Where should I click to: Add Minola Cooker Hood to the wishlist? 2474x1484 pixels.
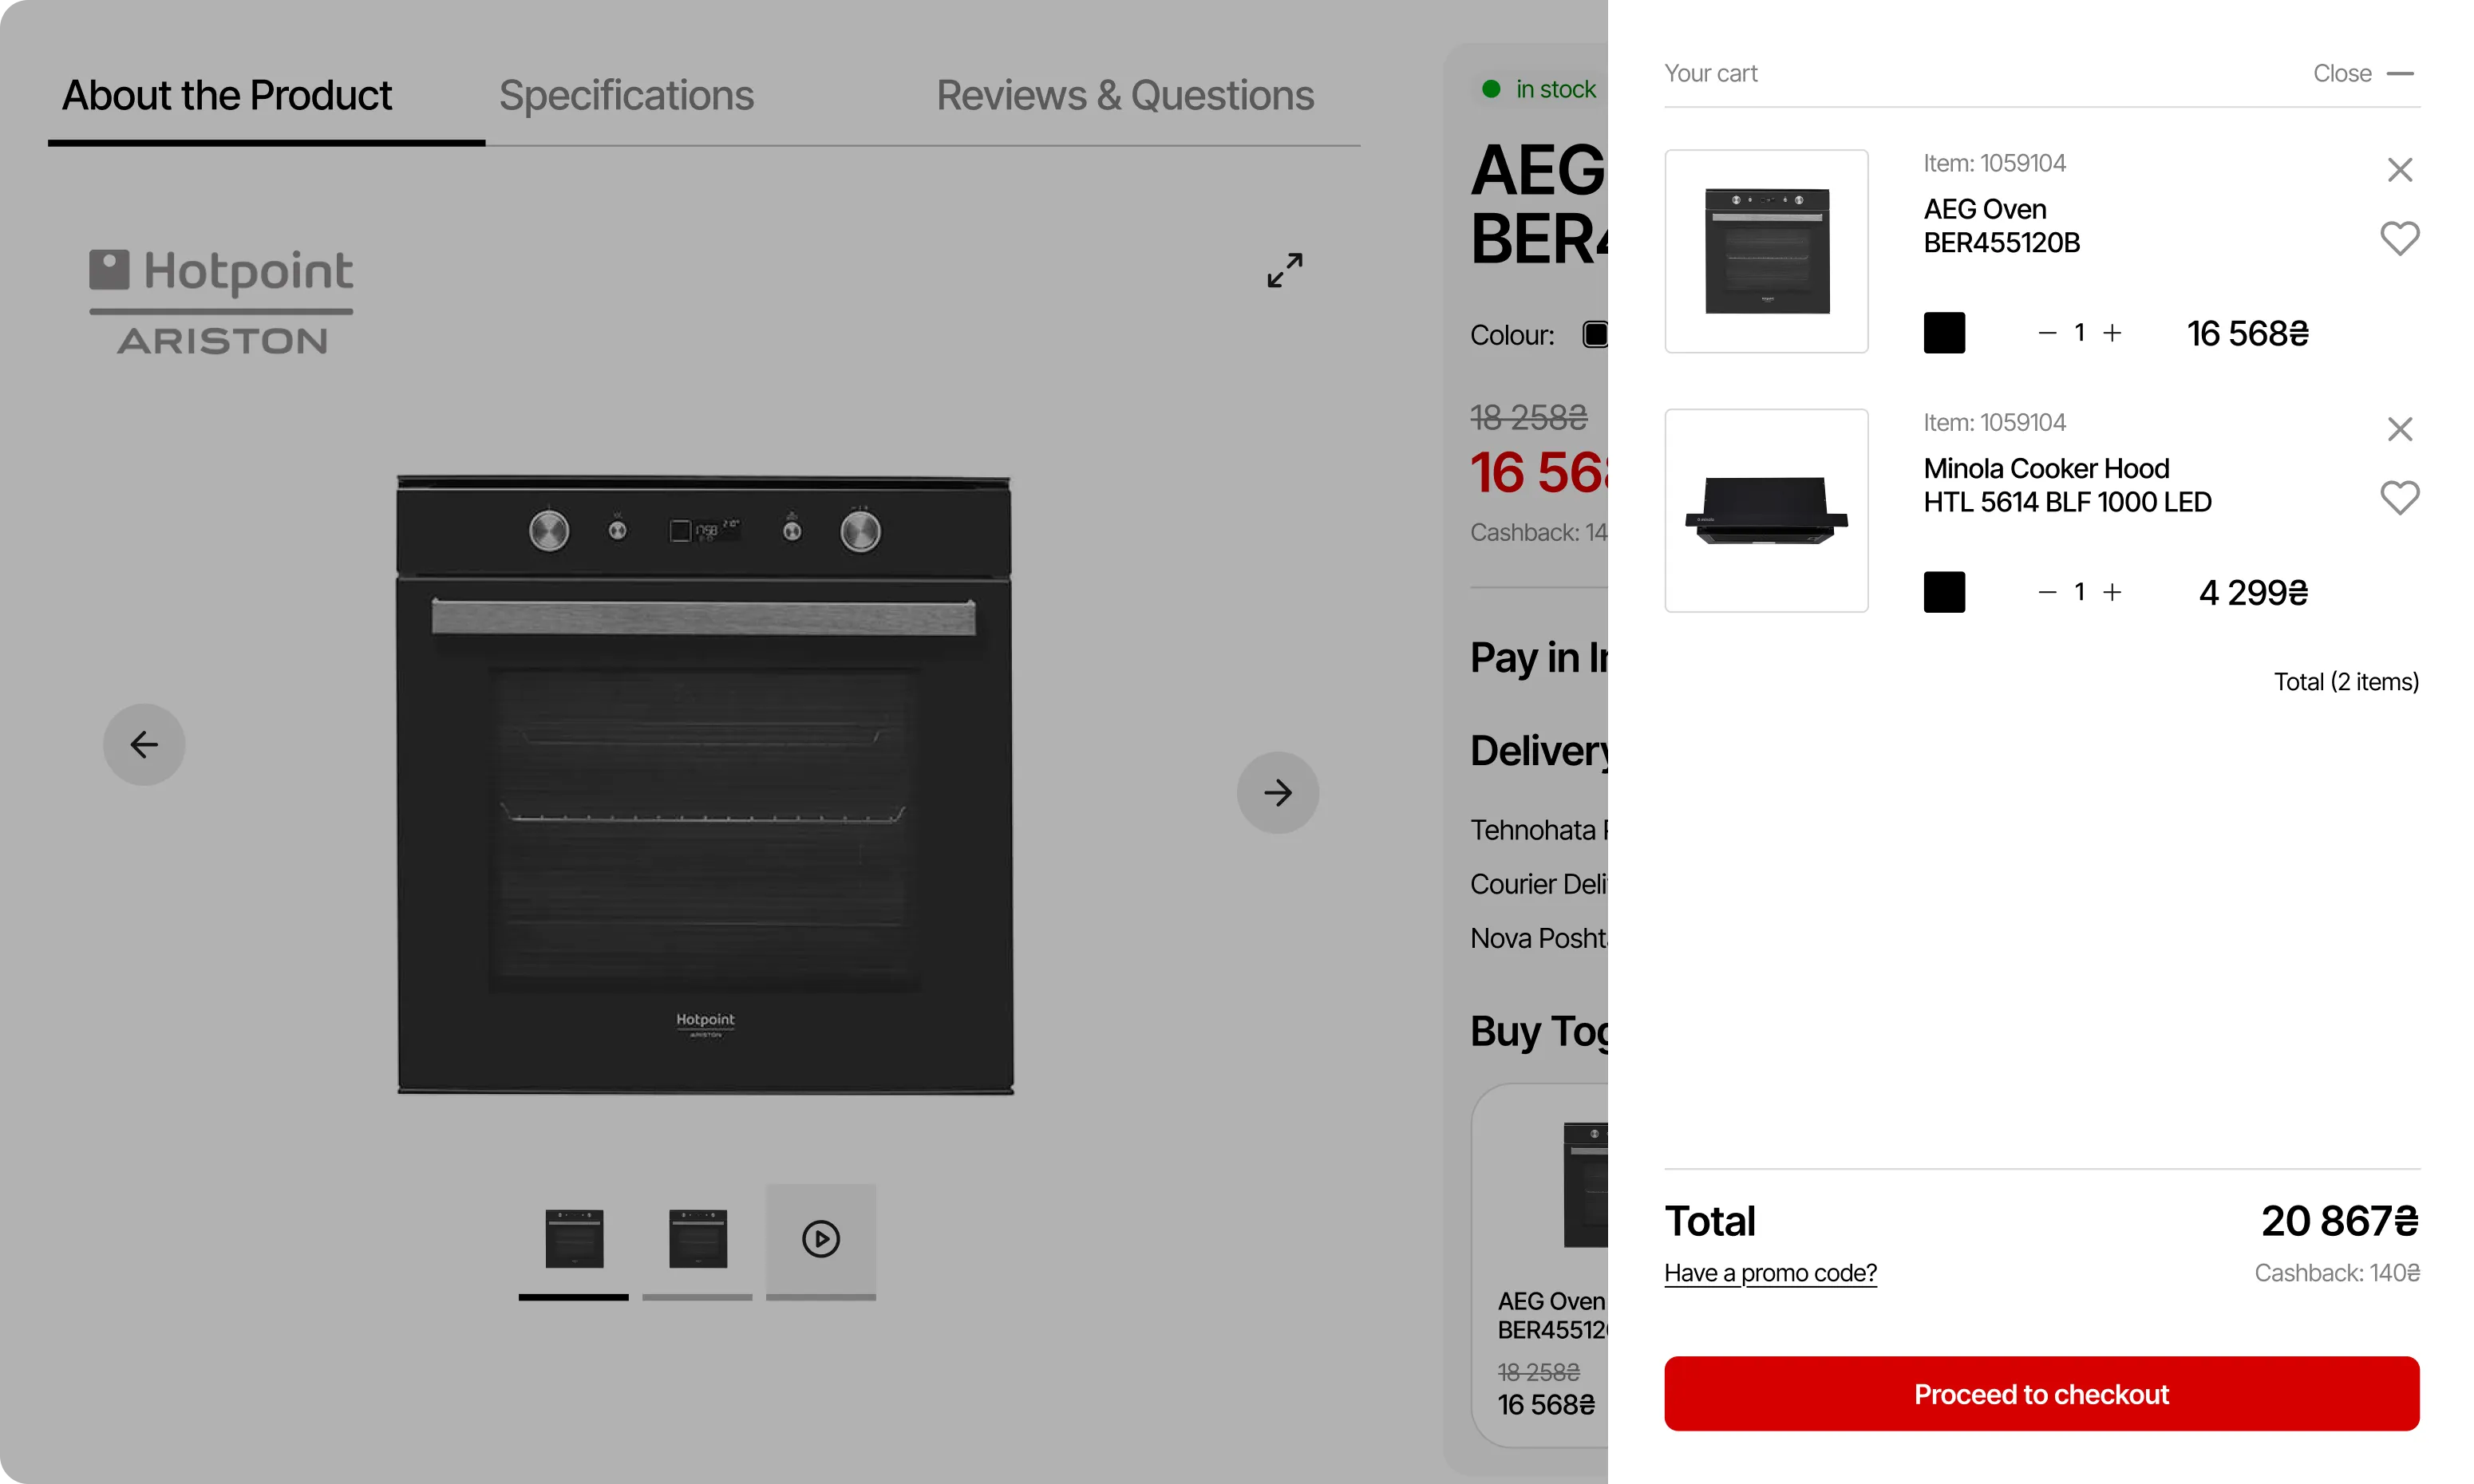point(2399,497)
